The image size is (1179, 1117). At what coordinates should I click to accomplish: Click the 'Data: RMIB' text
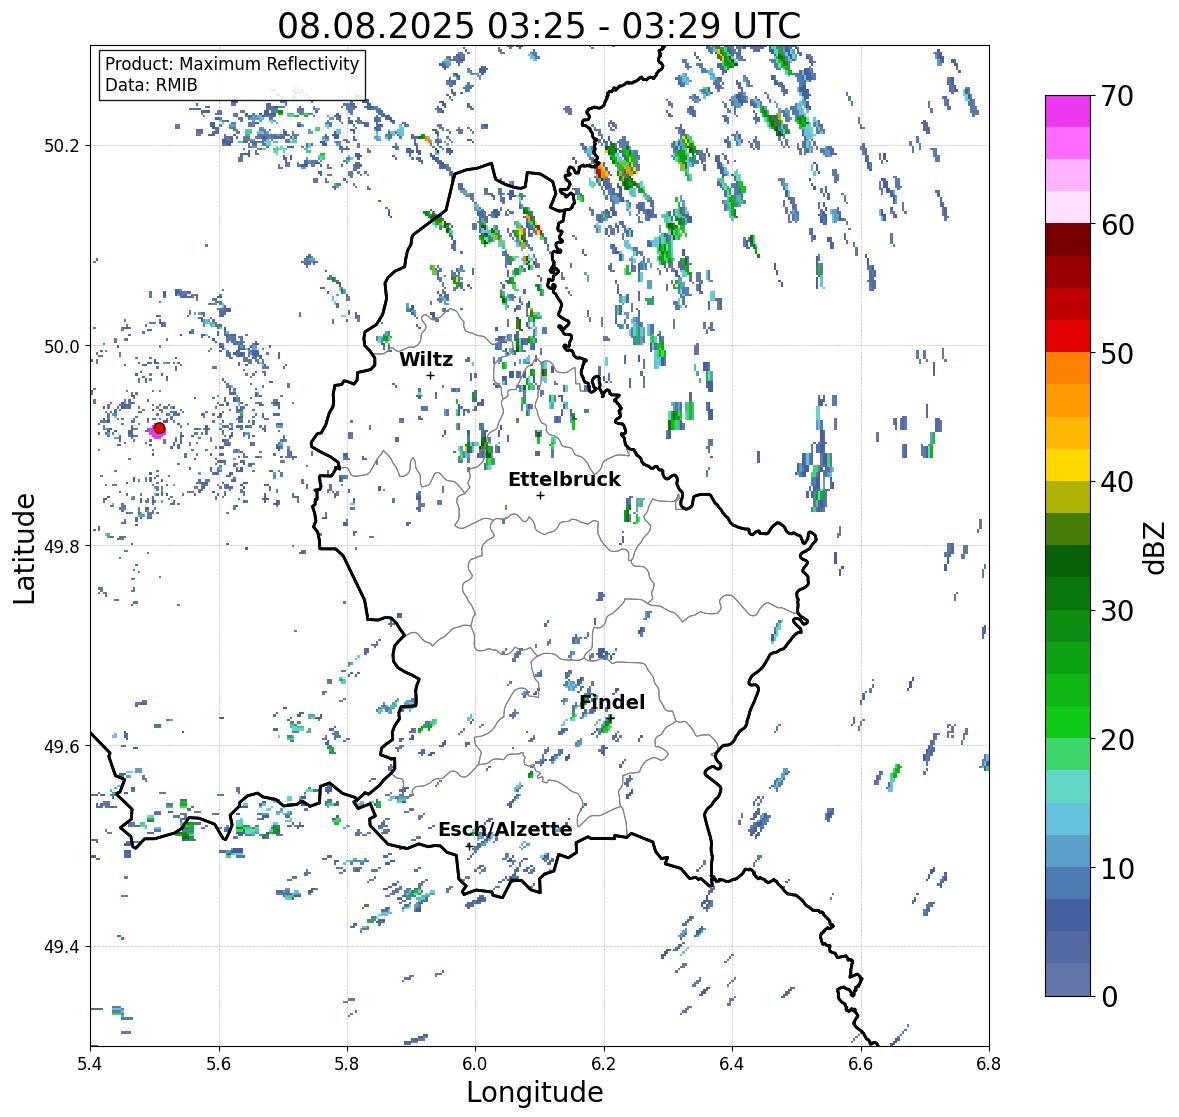pos(151,85)
